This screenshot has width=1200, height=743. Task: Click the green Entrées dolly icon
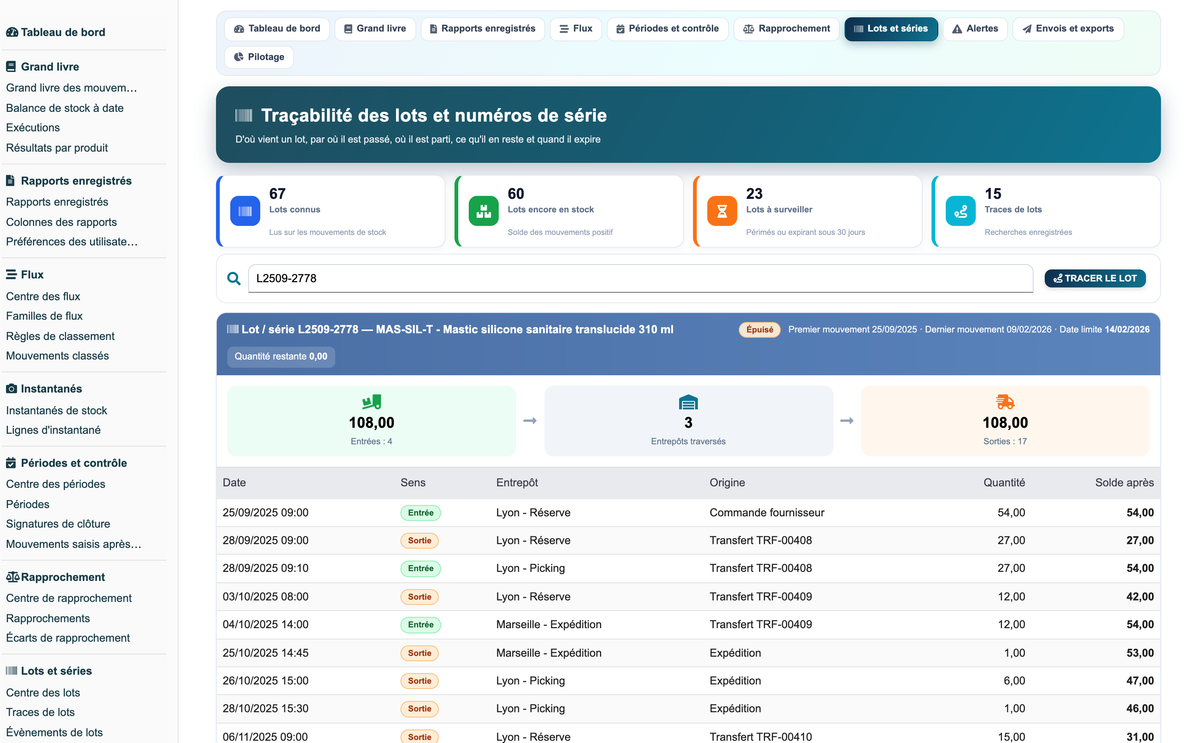coord(372,402)
